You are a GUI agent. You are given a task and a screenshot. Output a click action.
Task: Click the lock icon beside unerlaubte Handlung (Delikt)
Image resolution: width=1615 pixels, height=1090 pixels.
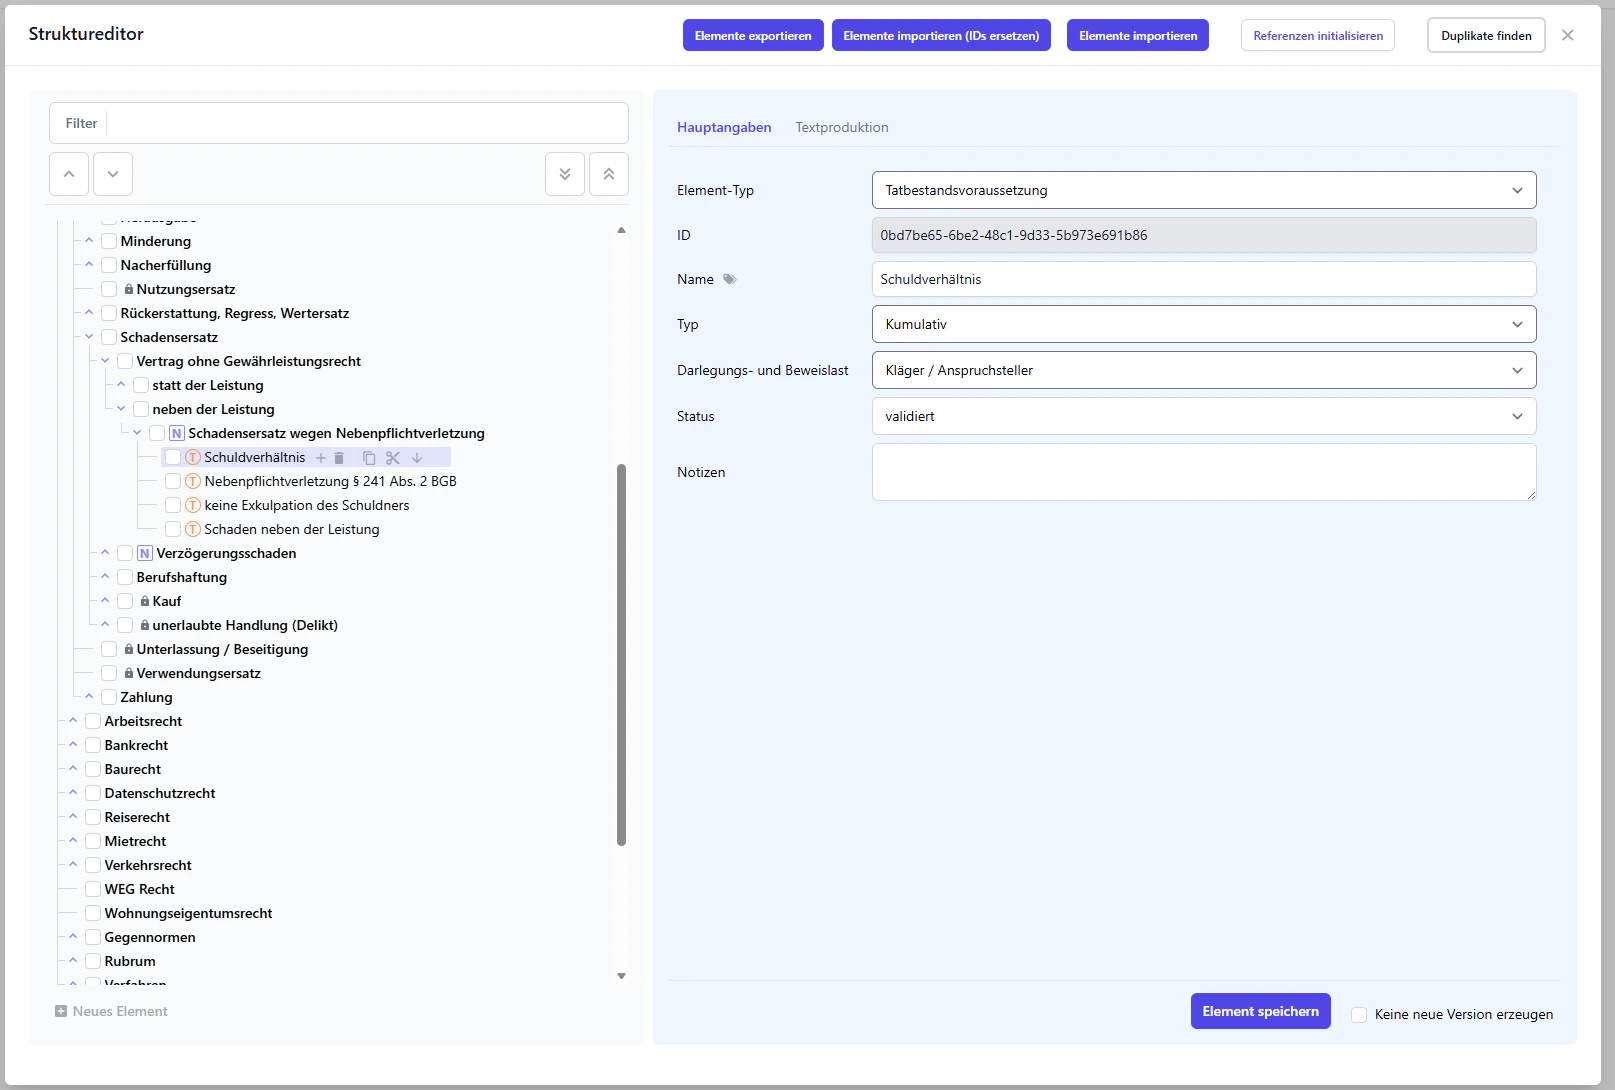click(x=145, y=625)
